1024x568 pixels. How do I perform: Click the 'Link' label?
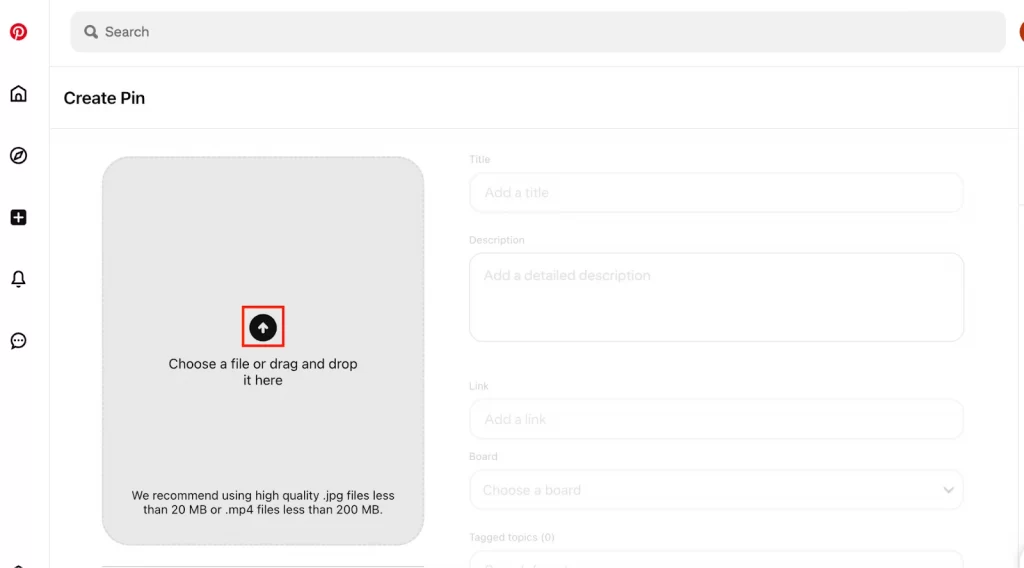point(479,386)
